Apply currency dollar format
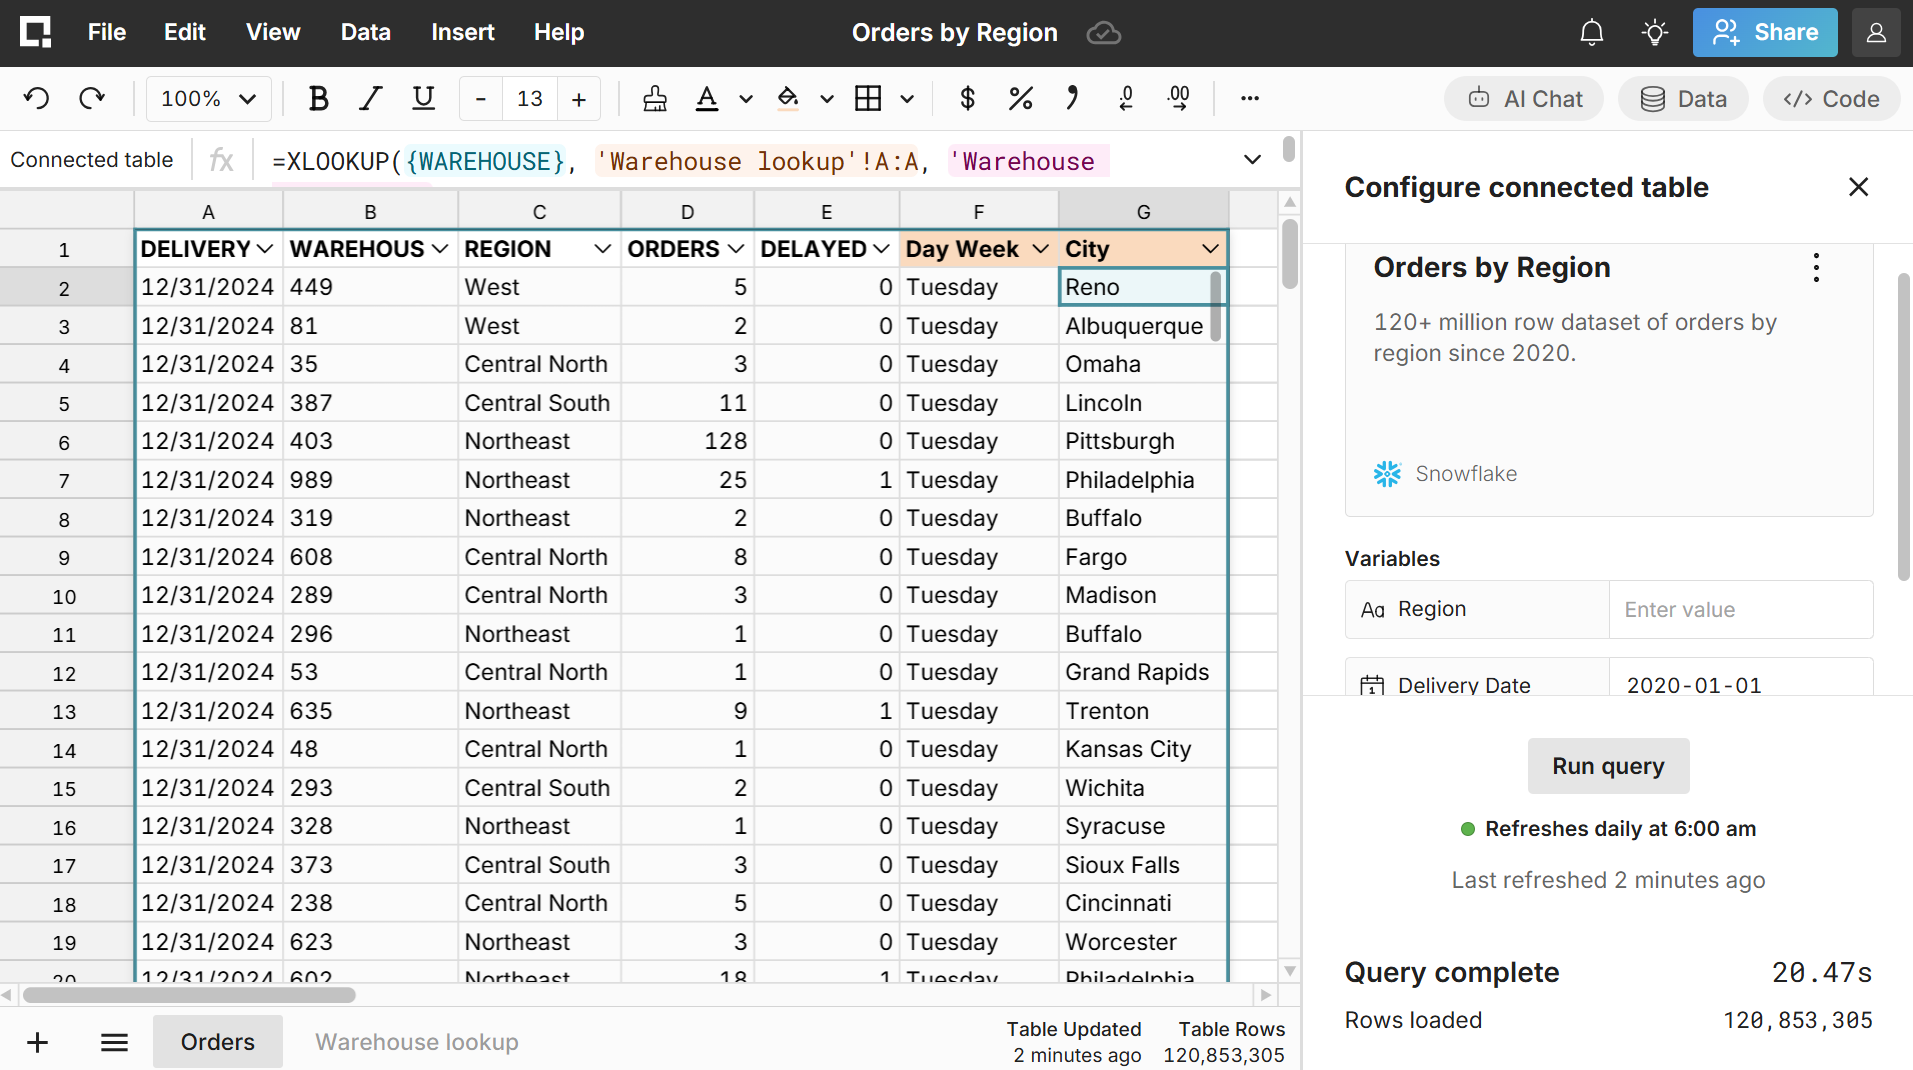Image resolution: width=1913 pixels, height=1070 pixels. [x=967, y=98]
